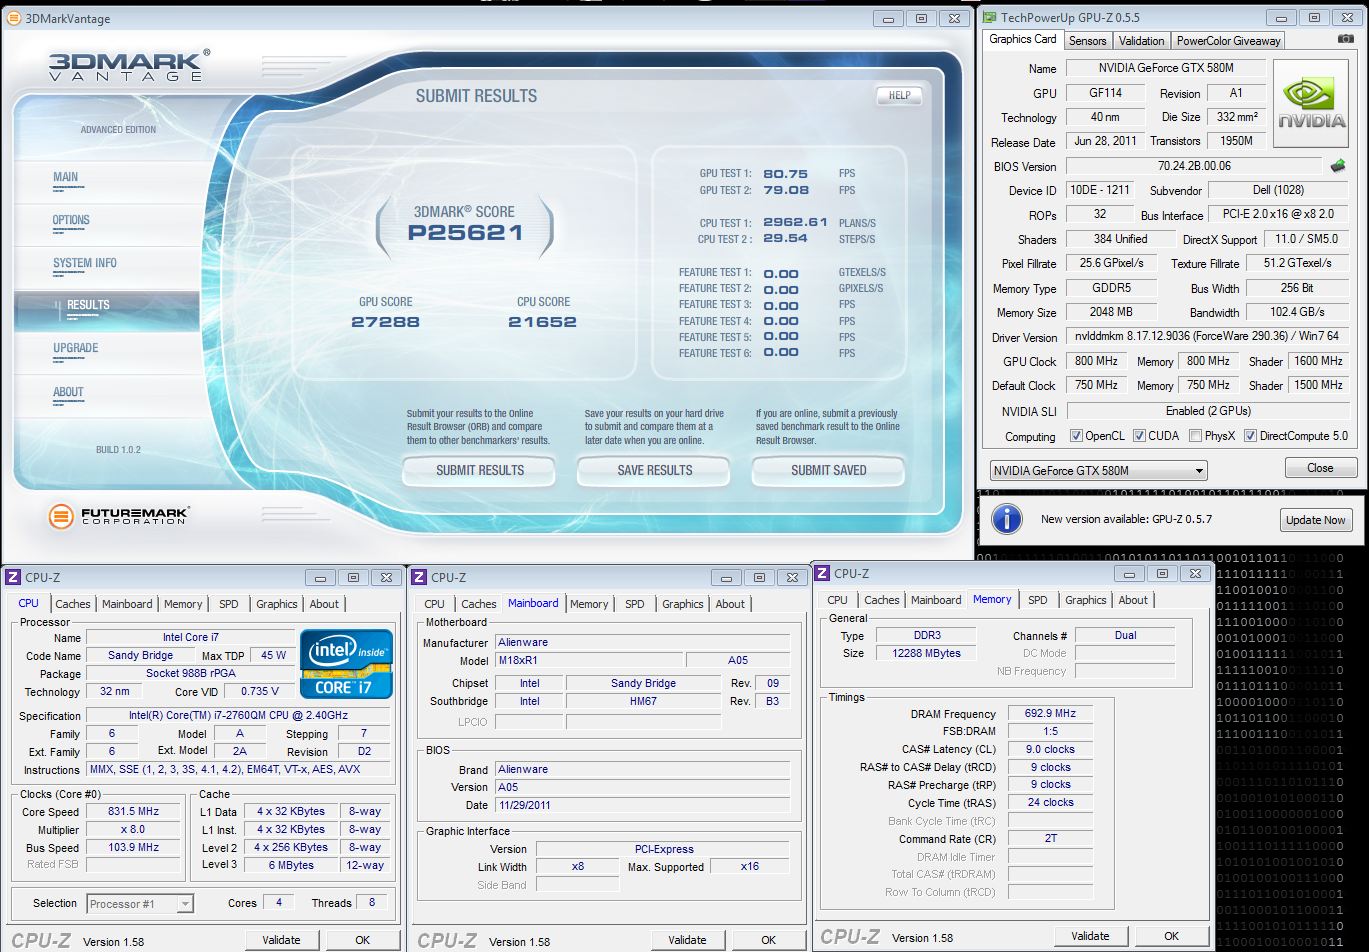Click the DRAM Frequency value 692.9 MHz
The image size is (1369, 952).
click(1051, 714)
